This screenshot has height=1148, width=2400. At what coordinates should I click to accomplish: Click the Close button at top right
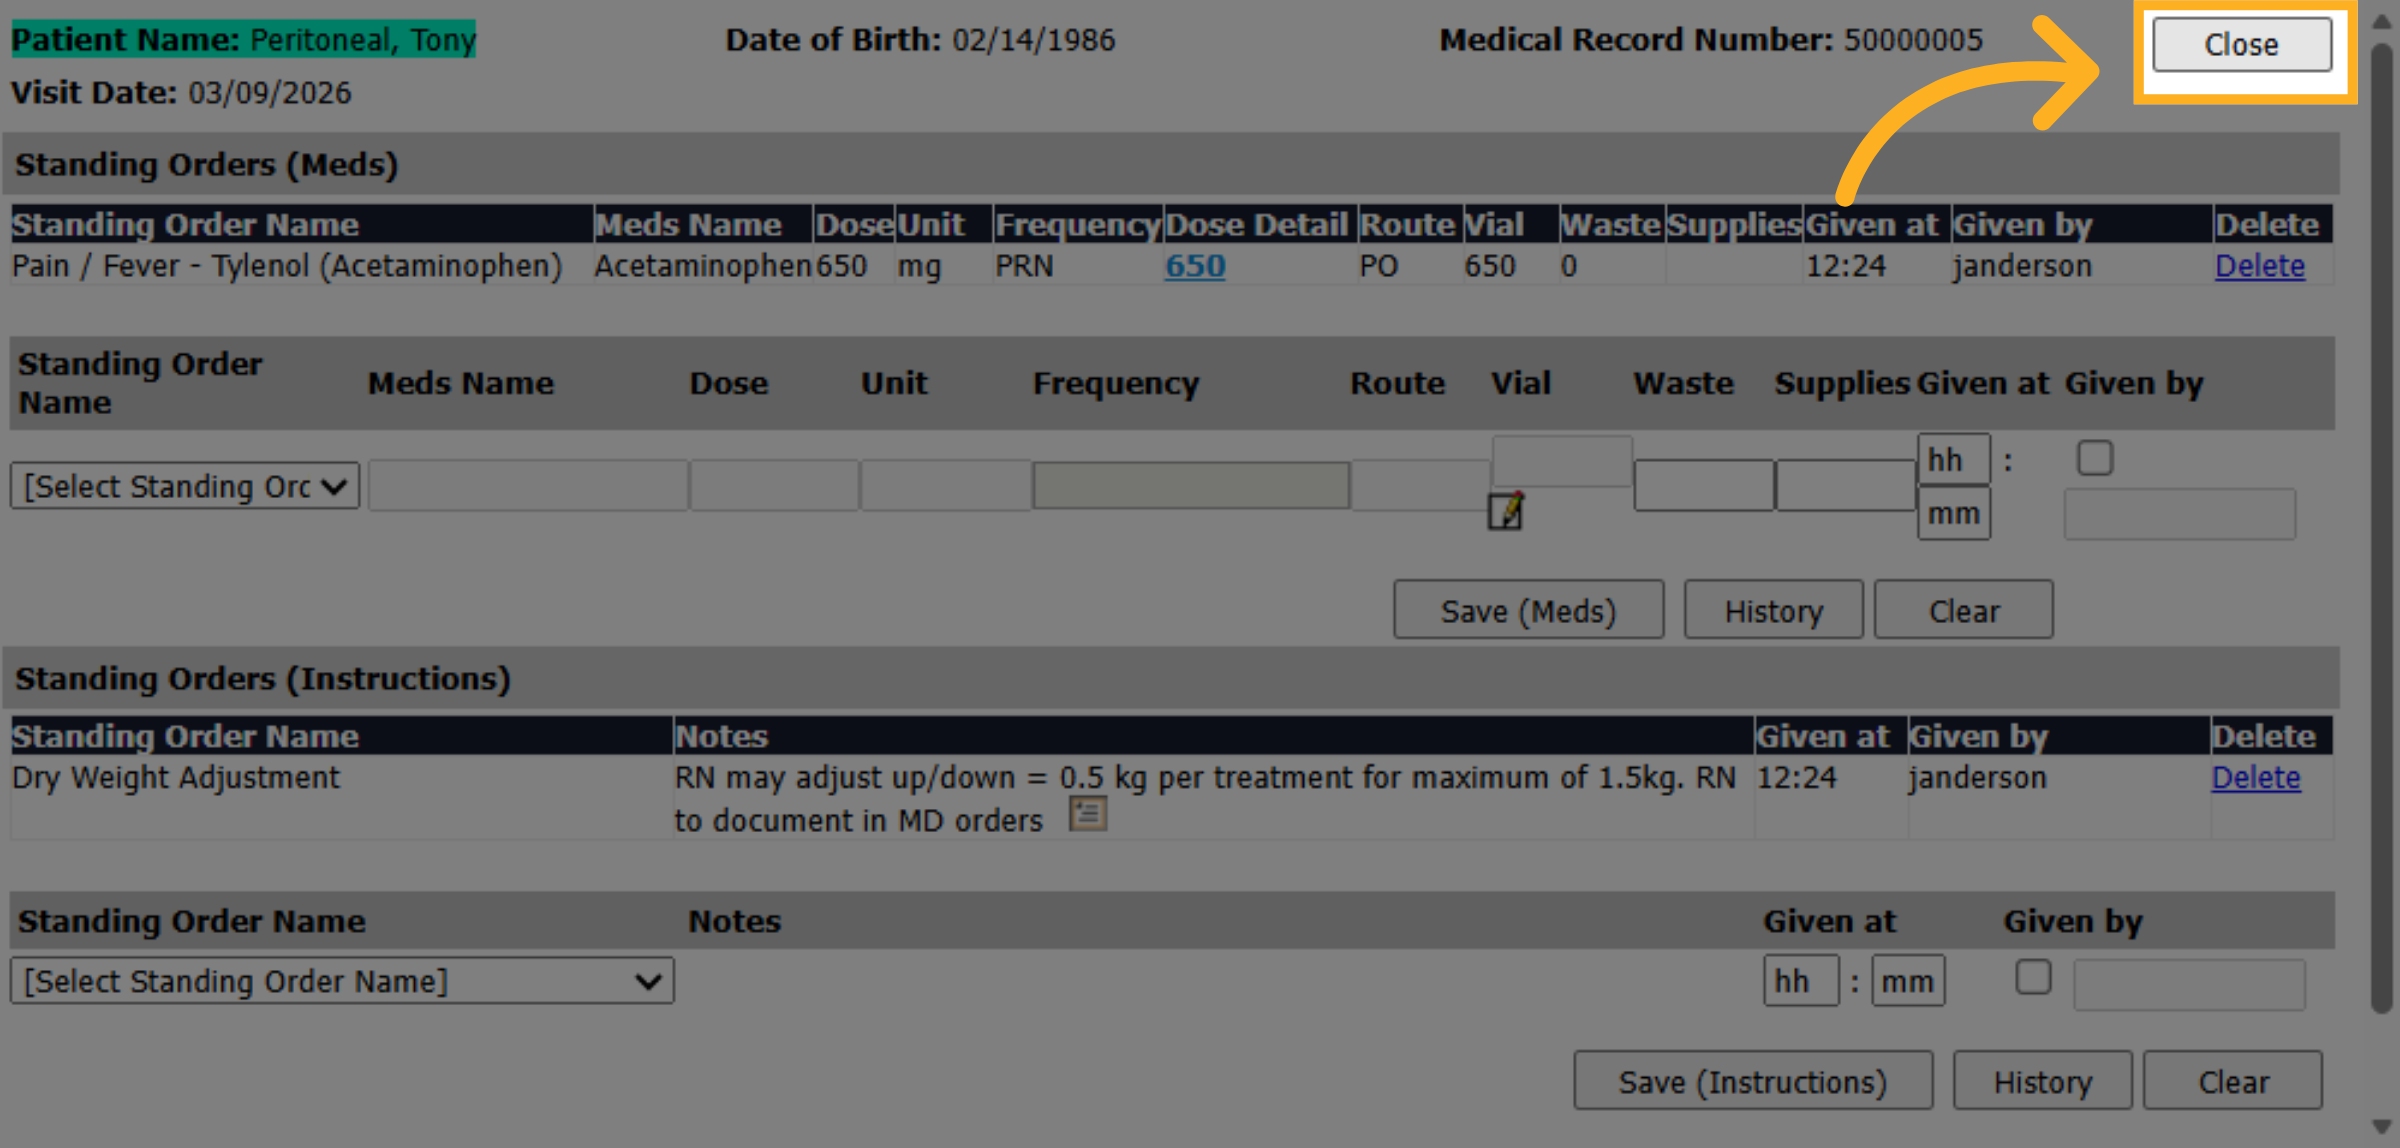coord(2242,45)
